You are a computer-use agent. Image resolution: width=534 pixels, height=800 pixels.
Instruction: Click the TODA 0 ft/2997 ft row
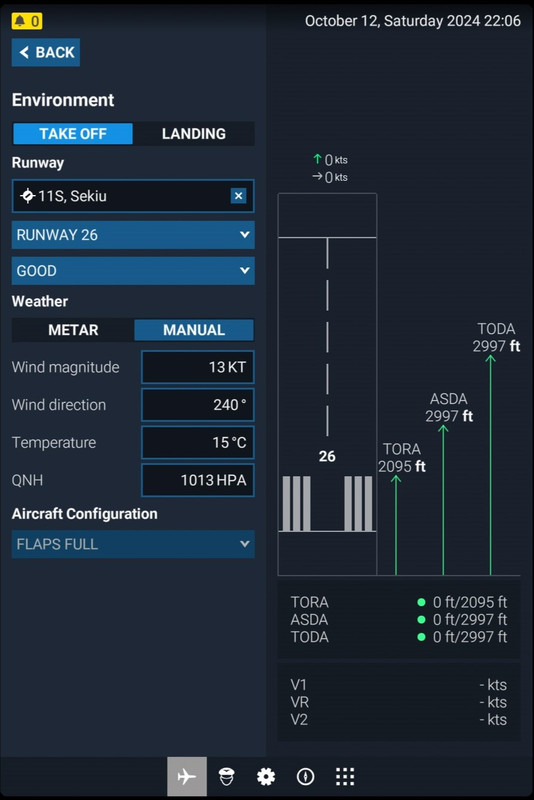click(x=399, y=637)
